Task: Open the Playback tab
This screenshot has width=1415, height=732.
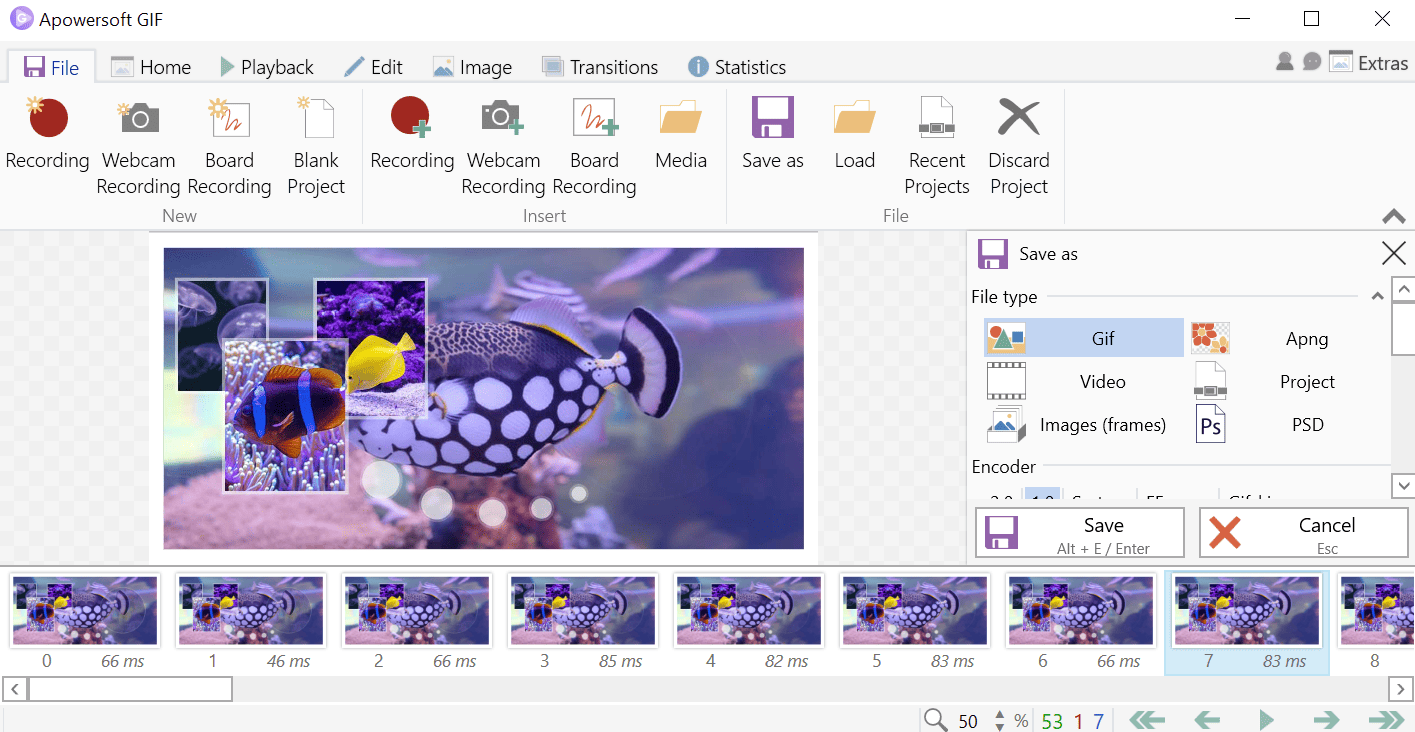Action: [x=266, y=67]
